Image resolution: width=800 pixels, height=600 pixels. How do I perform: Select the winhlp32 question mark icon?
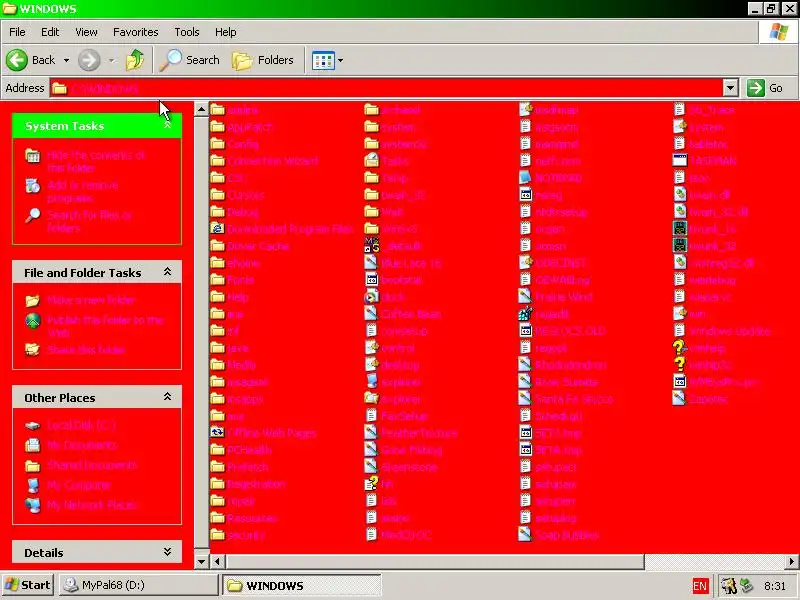680,365
